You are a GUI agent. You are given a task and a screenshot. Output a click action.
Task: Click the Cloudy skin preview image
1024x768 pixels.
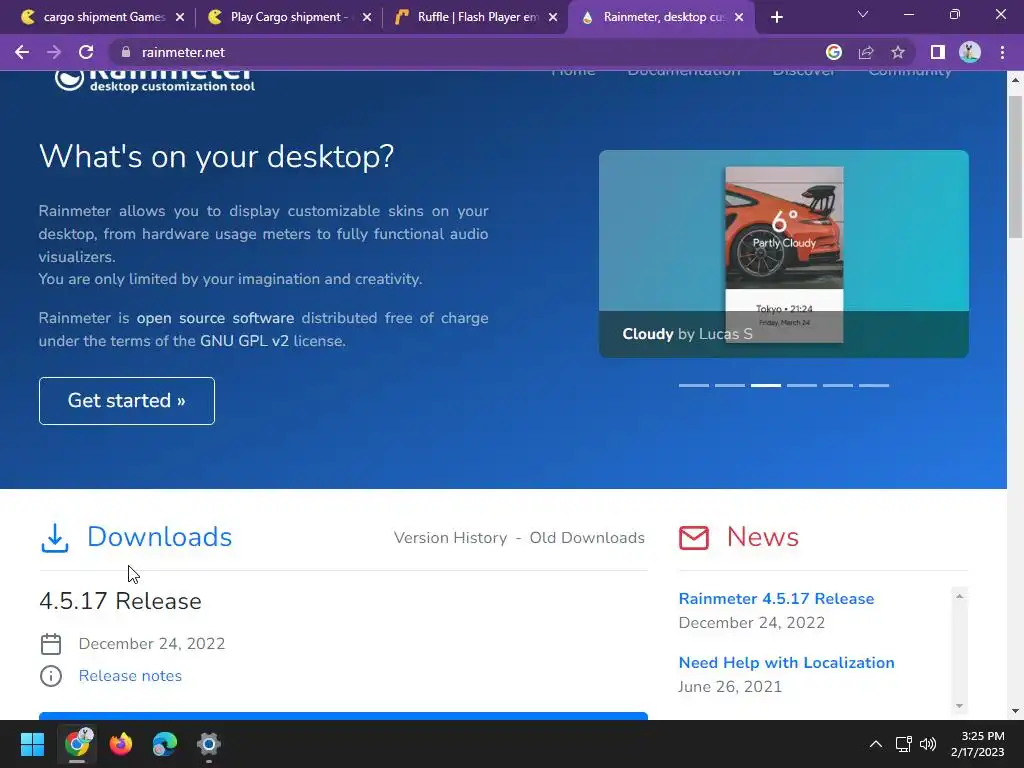pos(784,254)
